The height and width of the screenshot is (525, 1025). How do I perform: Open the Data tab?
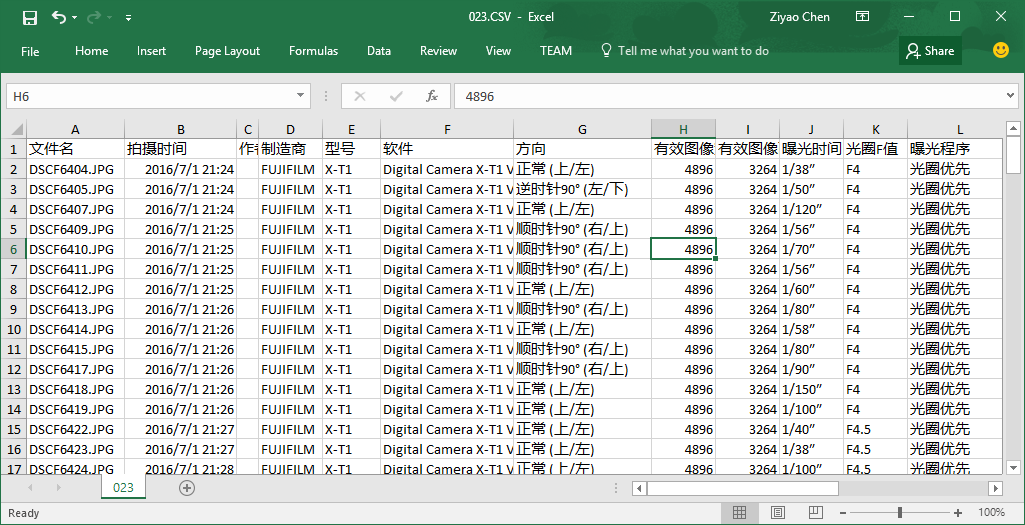[x=378, y=51]
